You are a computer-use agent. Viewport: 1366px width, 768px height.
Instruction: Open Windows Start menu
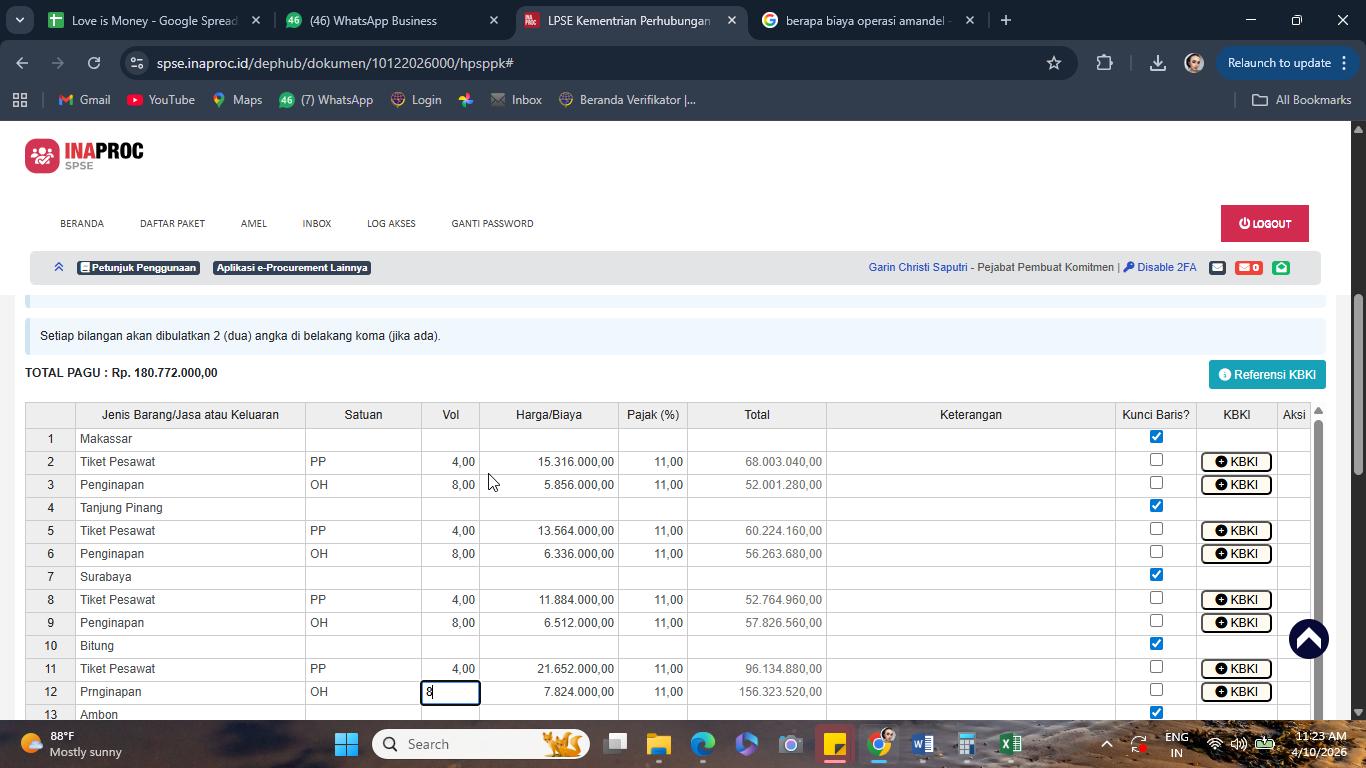[346, 744]
